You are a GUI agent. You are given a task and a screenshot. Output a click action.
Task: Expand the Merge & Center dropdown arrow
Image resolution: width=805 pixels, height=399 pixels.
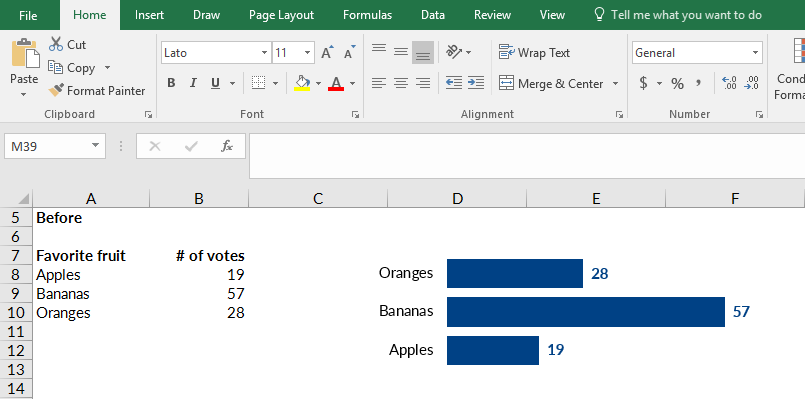(x=616, y=83)
